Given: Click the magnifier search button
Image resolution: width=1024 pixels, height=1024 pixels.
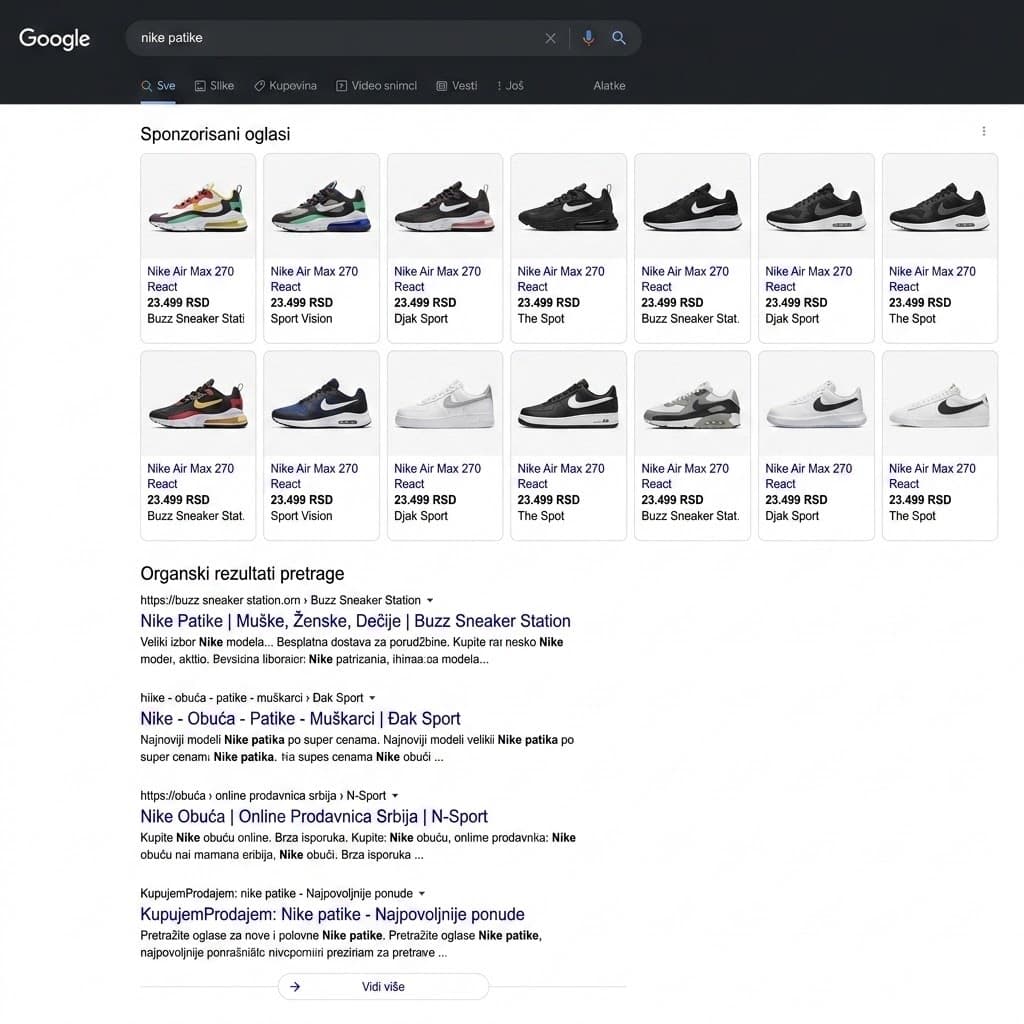Looking at the screenshot, I should pyautogui.click(x=618, y=38).
